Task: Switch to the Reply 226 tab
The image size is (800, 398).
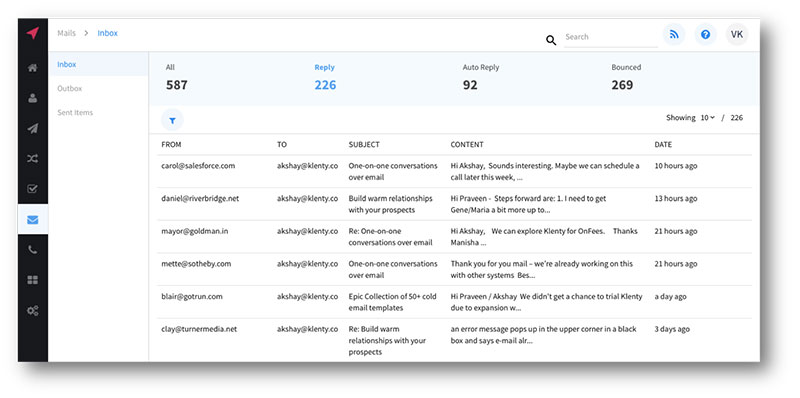Action: click(325, 78)
